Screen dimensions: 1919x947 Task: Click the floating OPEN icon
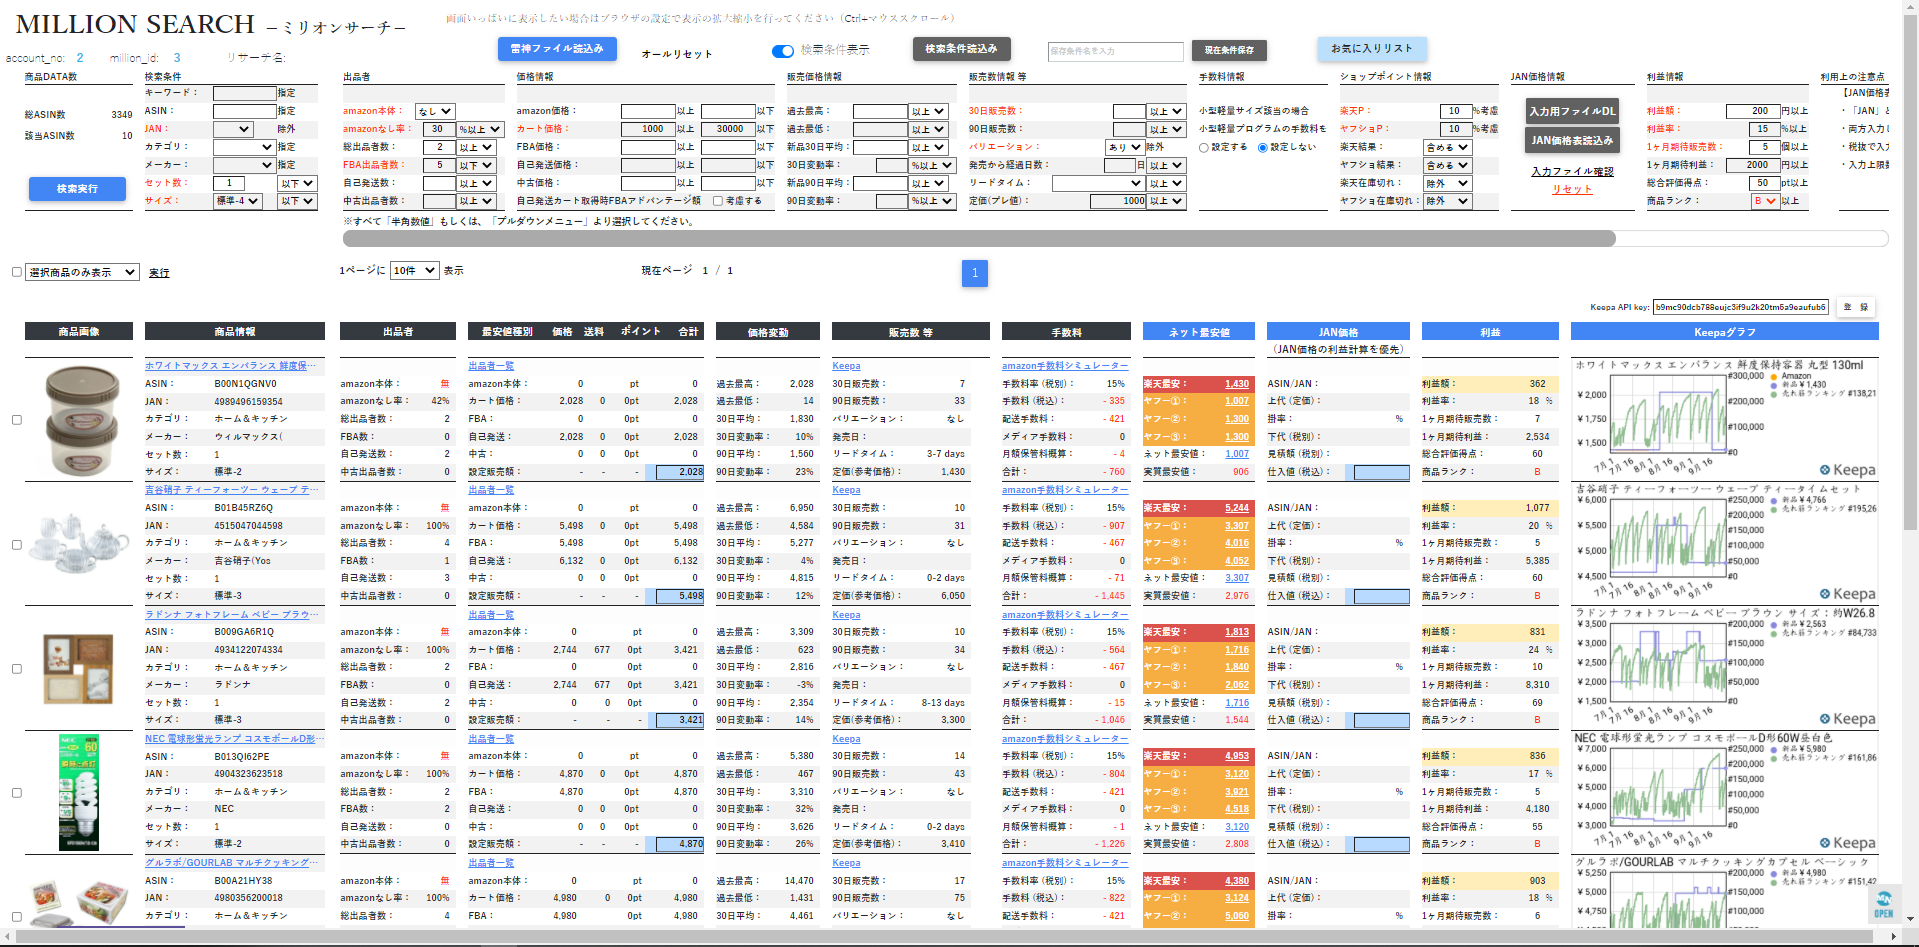pos(1884,905)
